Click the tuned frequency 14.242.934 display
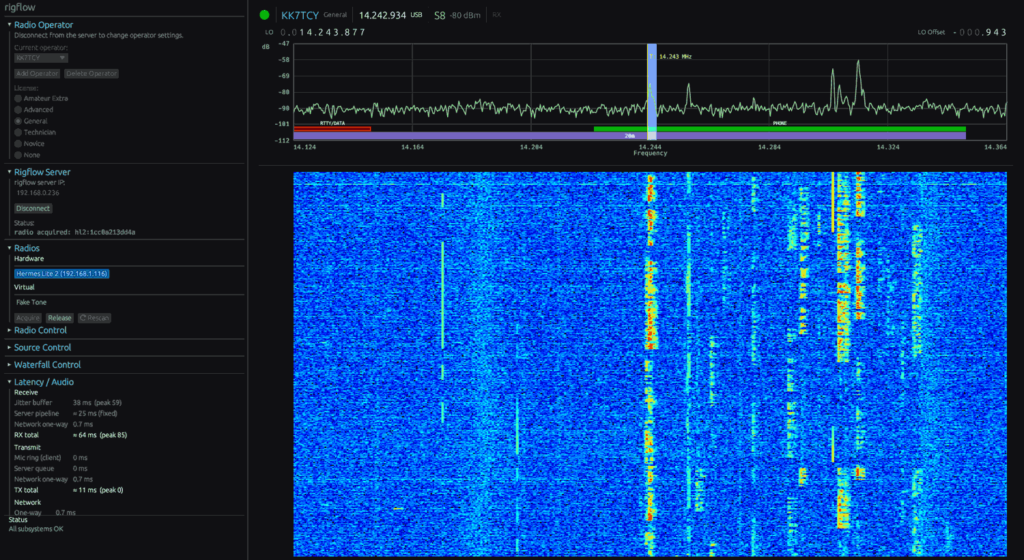1024x560 pixels. point(383,15)
